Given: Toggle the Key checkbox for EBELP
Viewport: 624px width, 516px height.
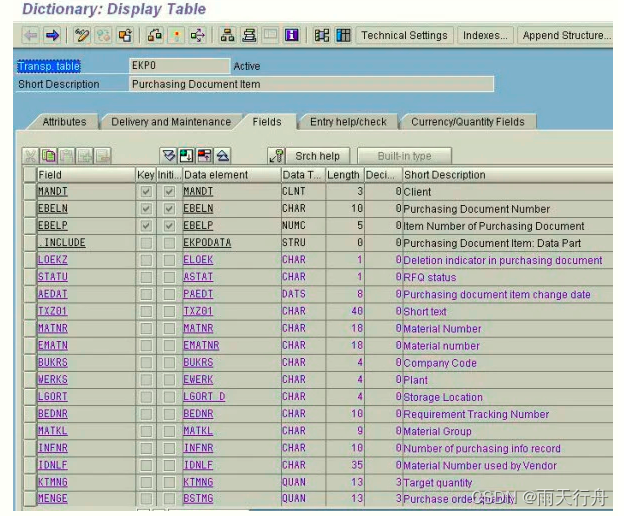Looking at the screenshot, I should (x=146, y=226).
